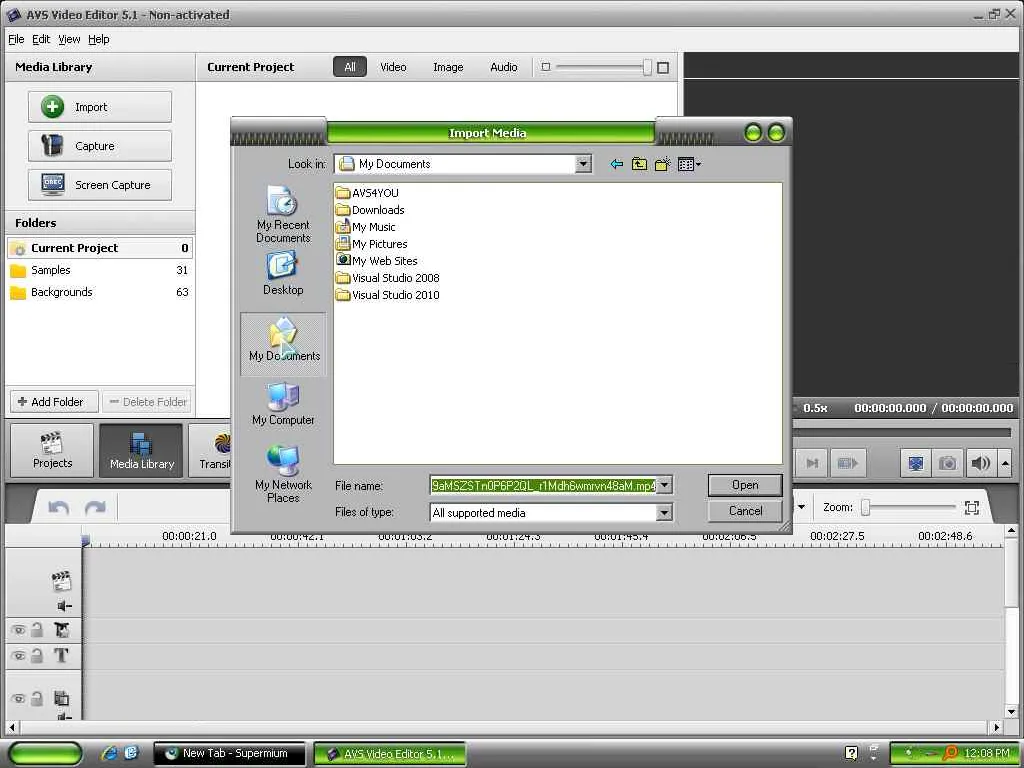Image resolution: width=1024 pixels, height=768 pixels.
Task: Switch to the Audio filter tab
Action: tap(504, 67)
